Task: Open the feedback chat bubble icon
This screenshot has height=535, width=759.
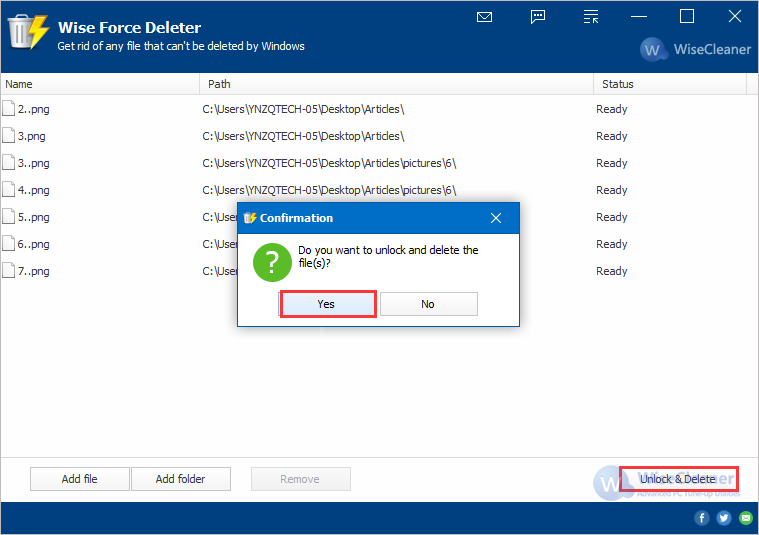Action: (538, 17)
